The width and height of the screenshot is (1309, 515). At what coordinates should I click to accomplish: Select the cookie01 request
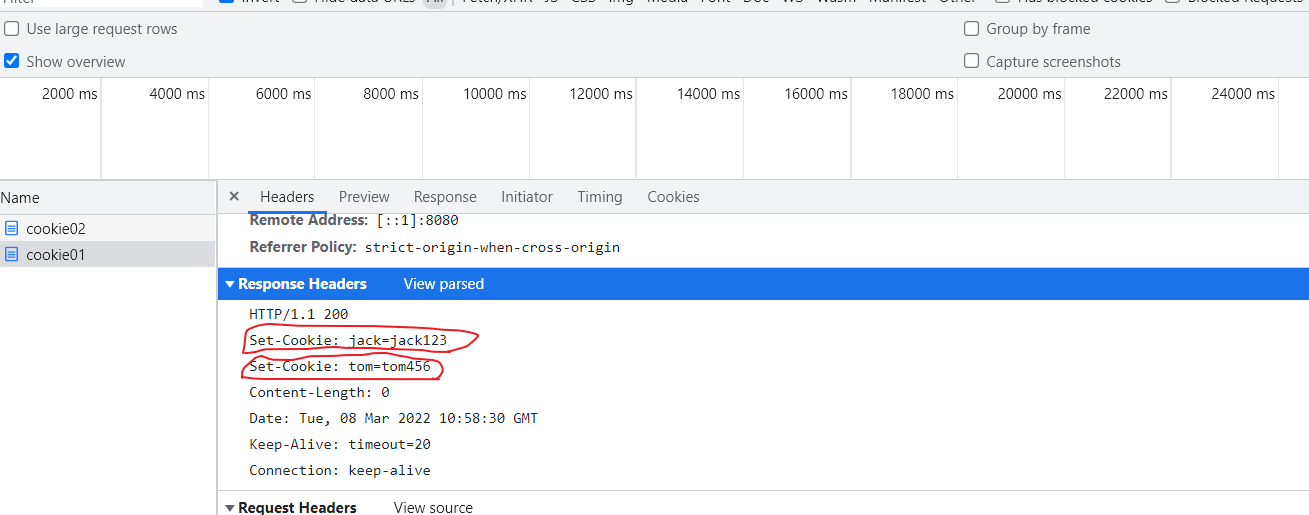107,254
